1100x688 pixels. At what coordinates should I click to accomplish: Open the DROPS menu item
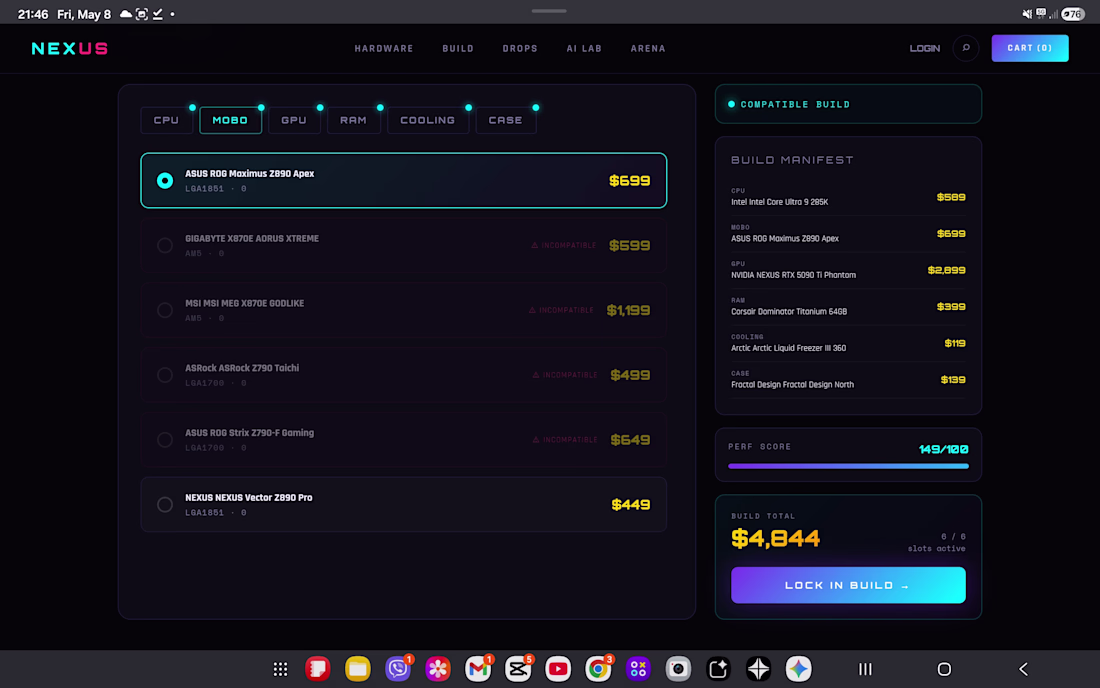click(520, 48)
